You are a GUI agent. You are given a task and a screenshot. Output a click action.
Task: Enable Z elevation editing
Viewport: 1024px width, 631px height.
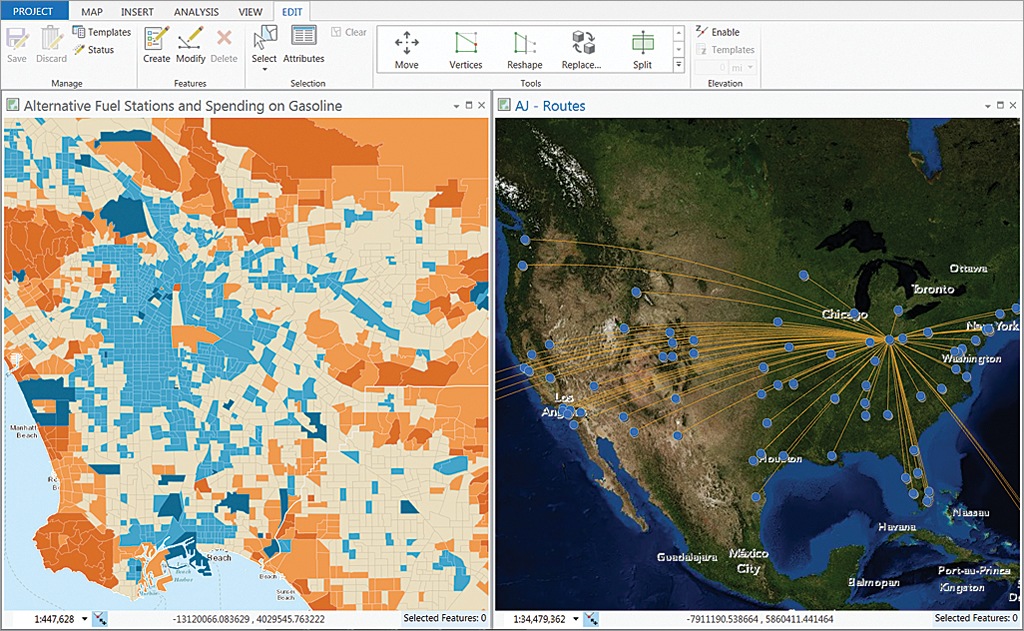click(718, 32)
